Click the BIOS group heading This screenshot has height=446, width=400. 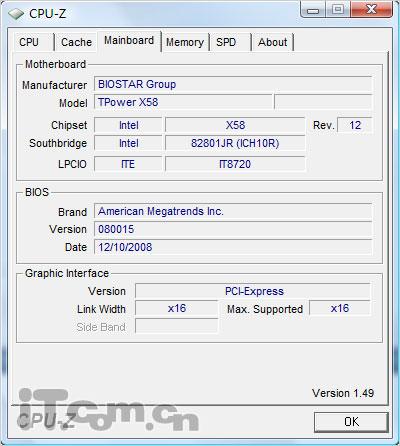(x=37, y=192)
